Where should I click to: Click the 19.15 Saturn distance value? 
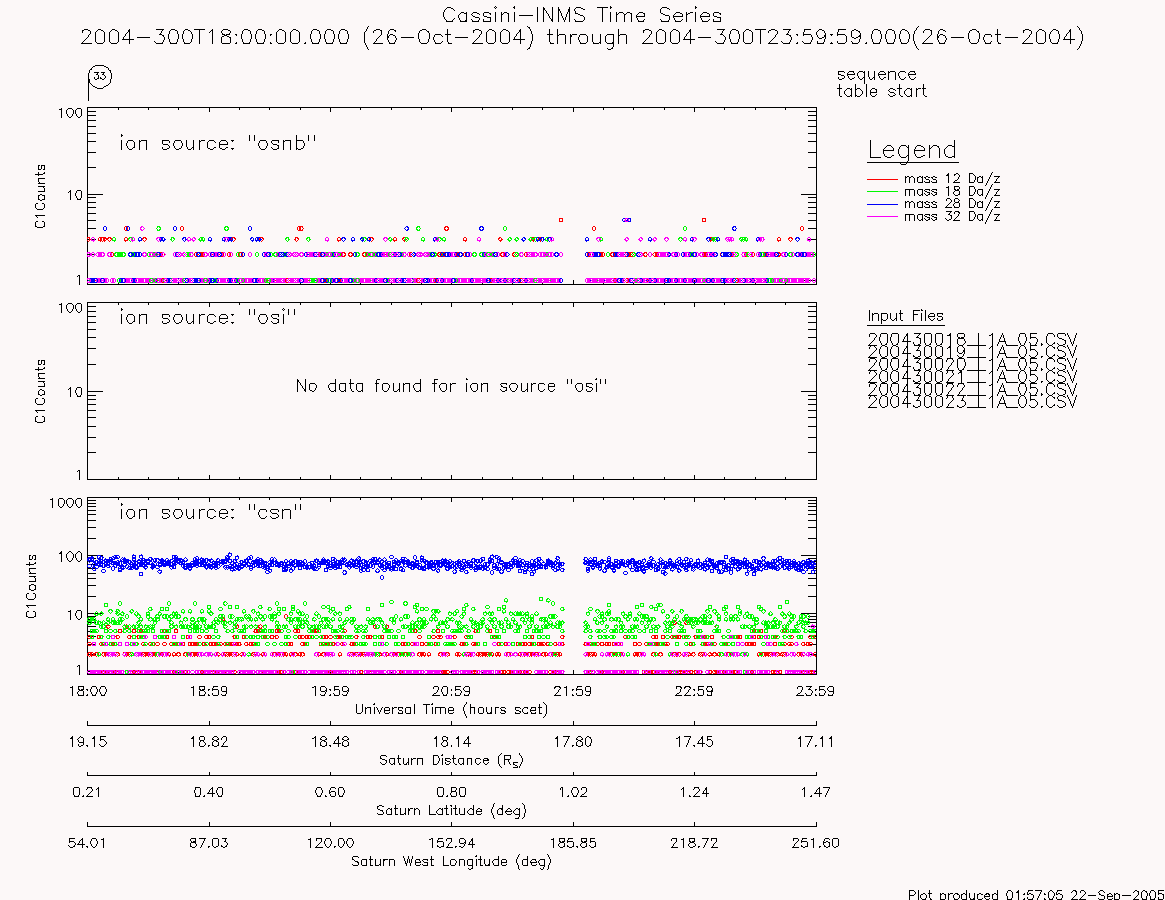coord(88,742)
